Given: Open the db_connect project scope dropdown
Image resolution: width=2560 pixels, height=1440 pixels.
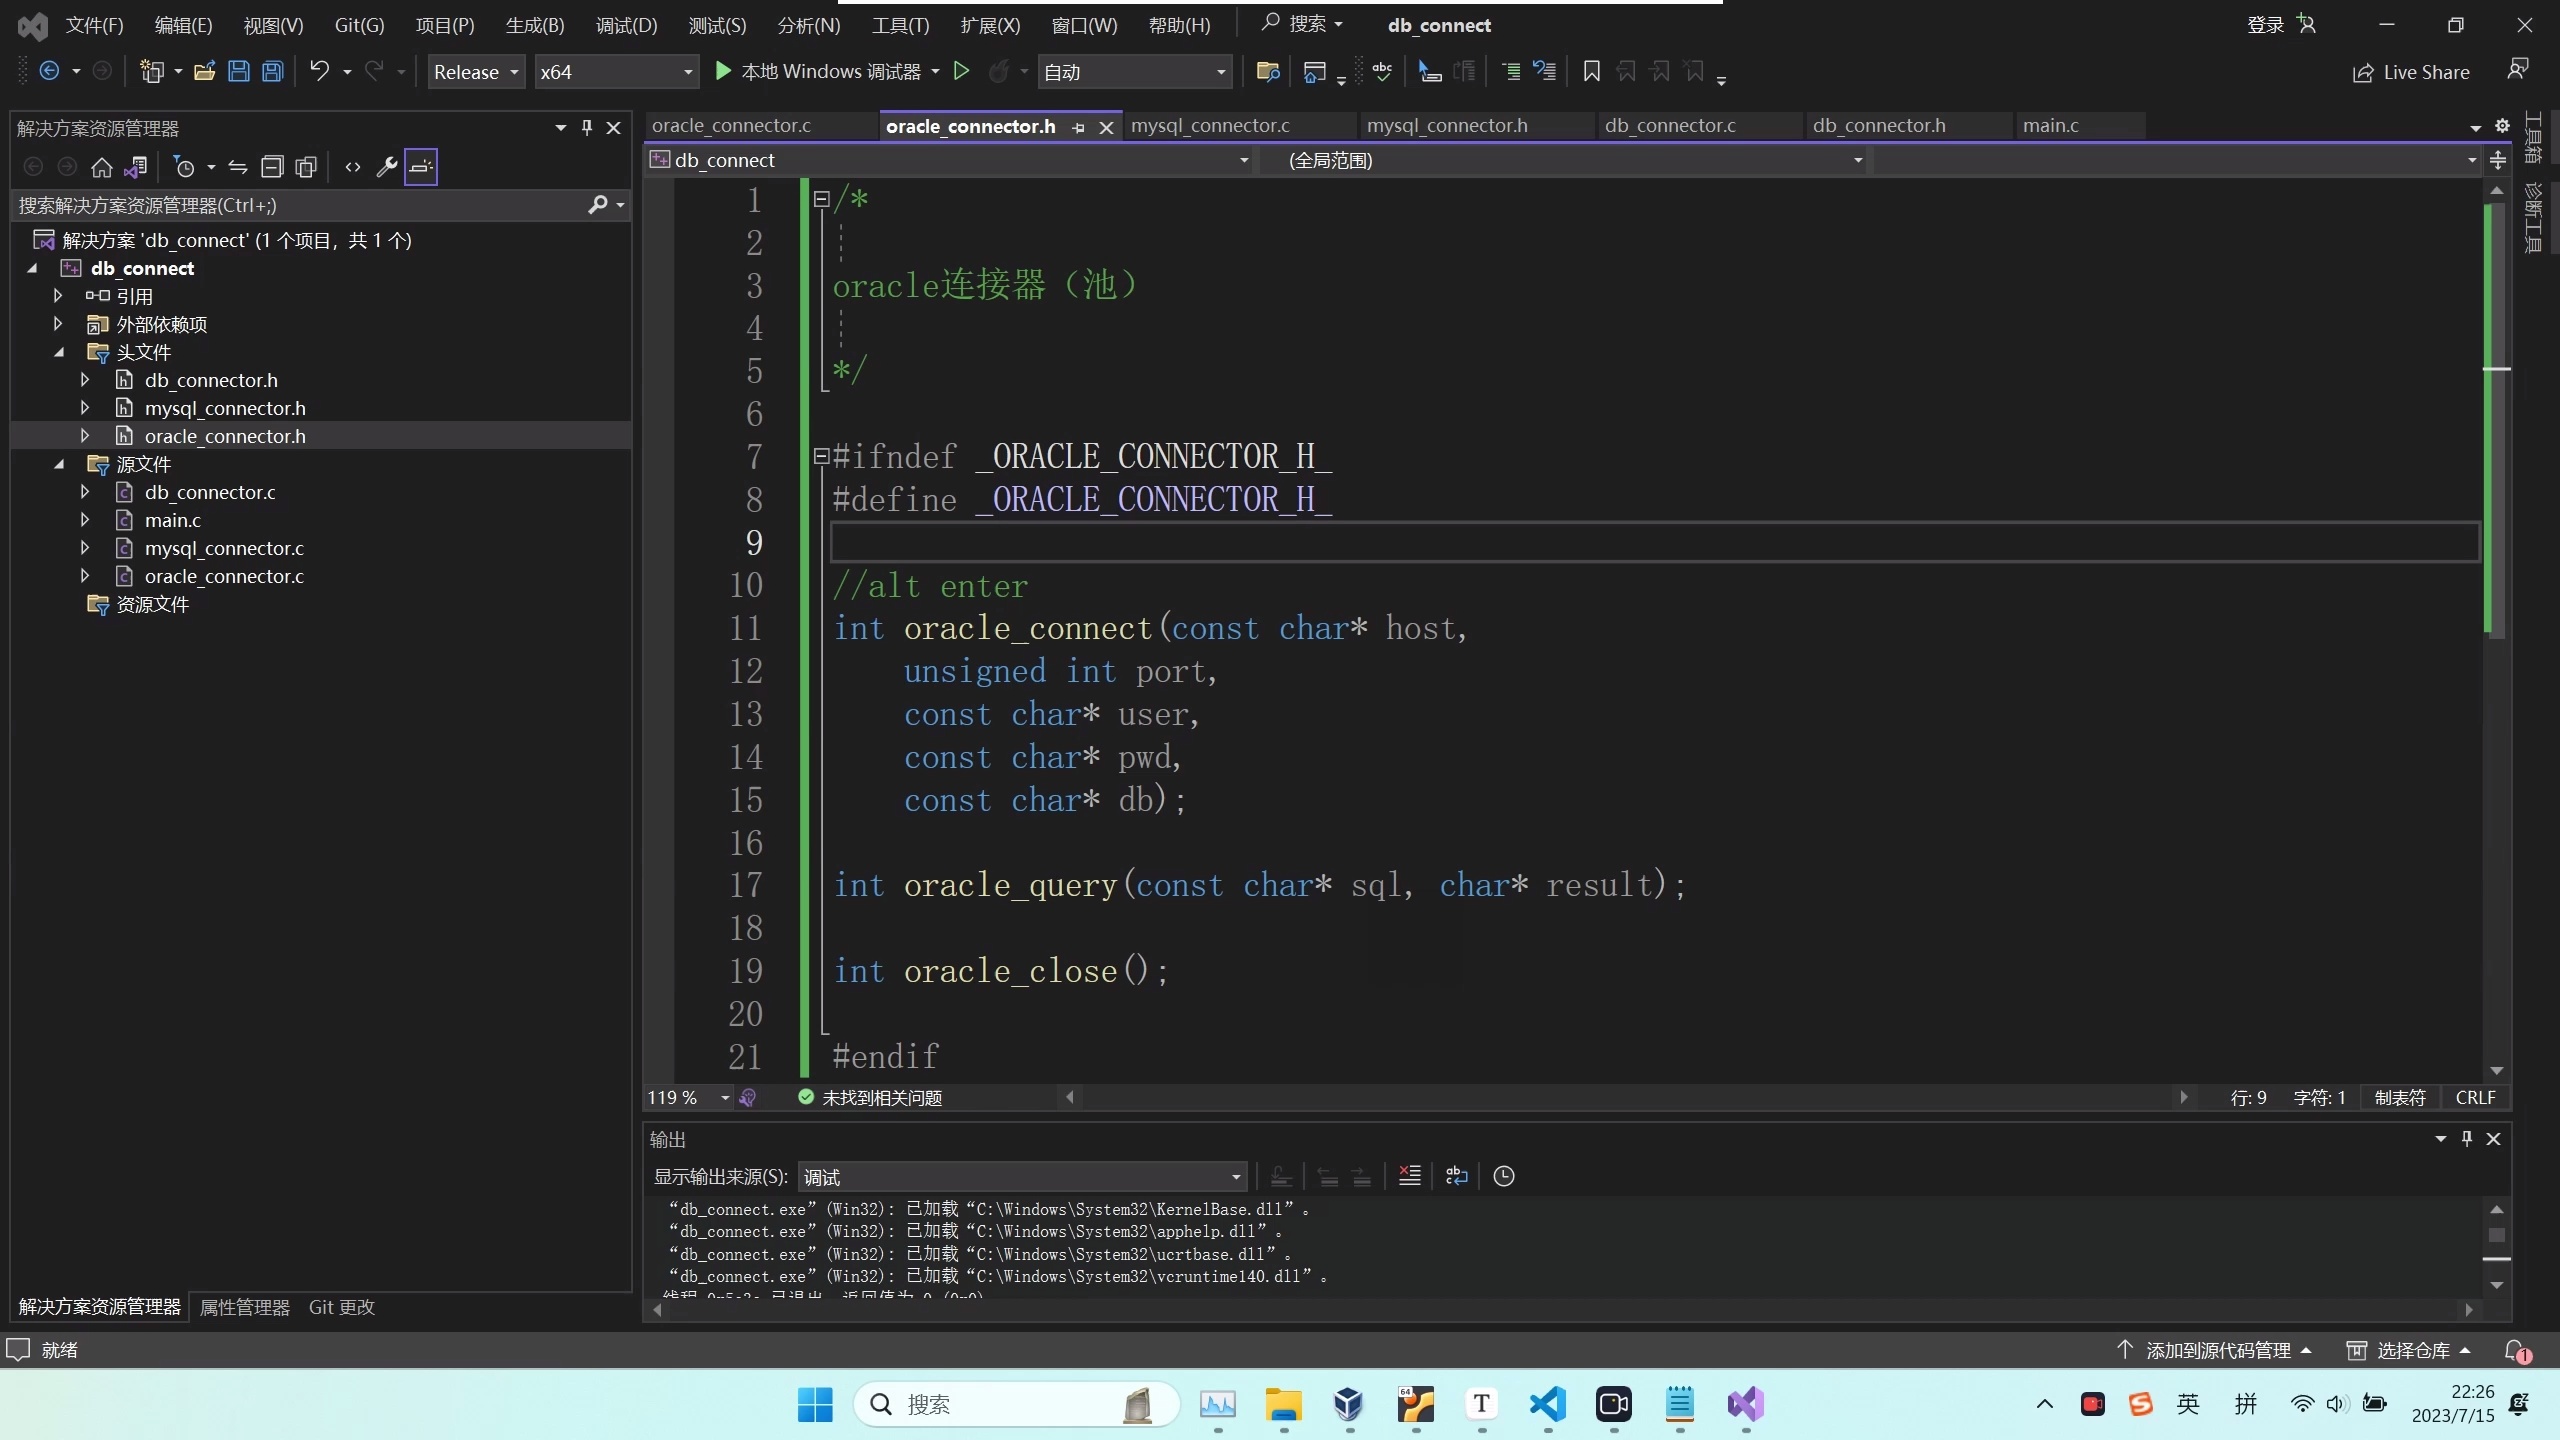Looking at the screenshot, I should (950, 160).
